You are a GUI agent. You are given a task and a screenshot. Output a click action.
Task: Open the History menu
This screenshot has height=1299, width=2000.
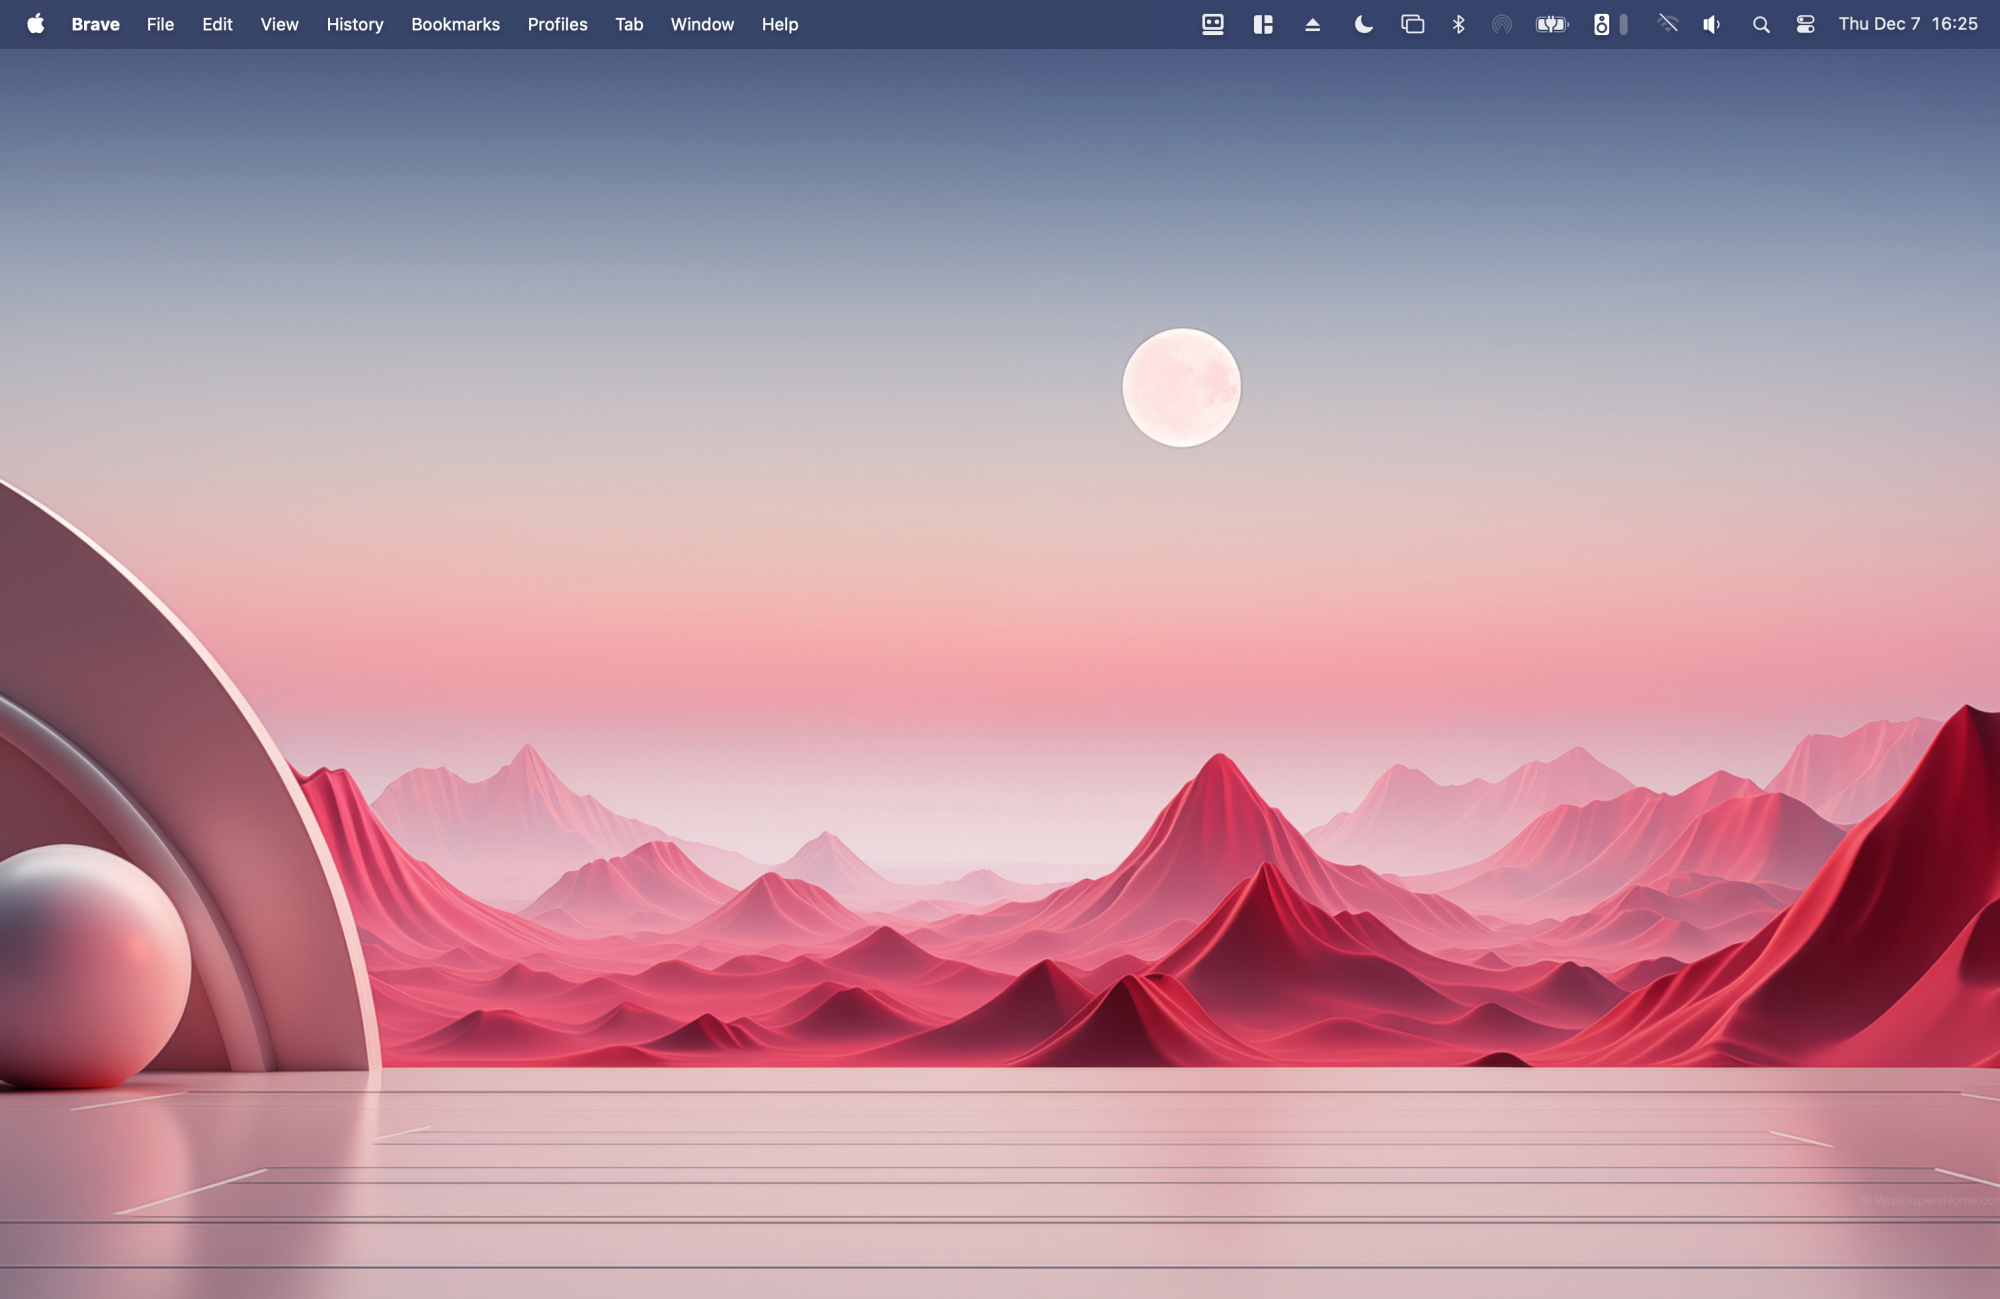click(354, 24)
